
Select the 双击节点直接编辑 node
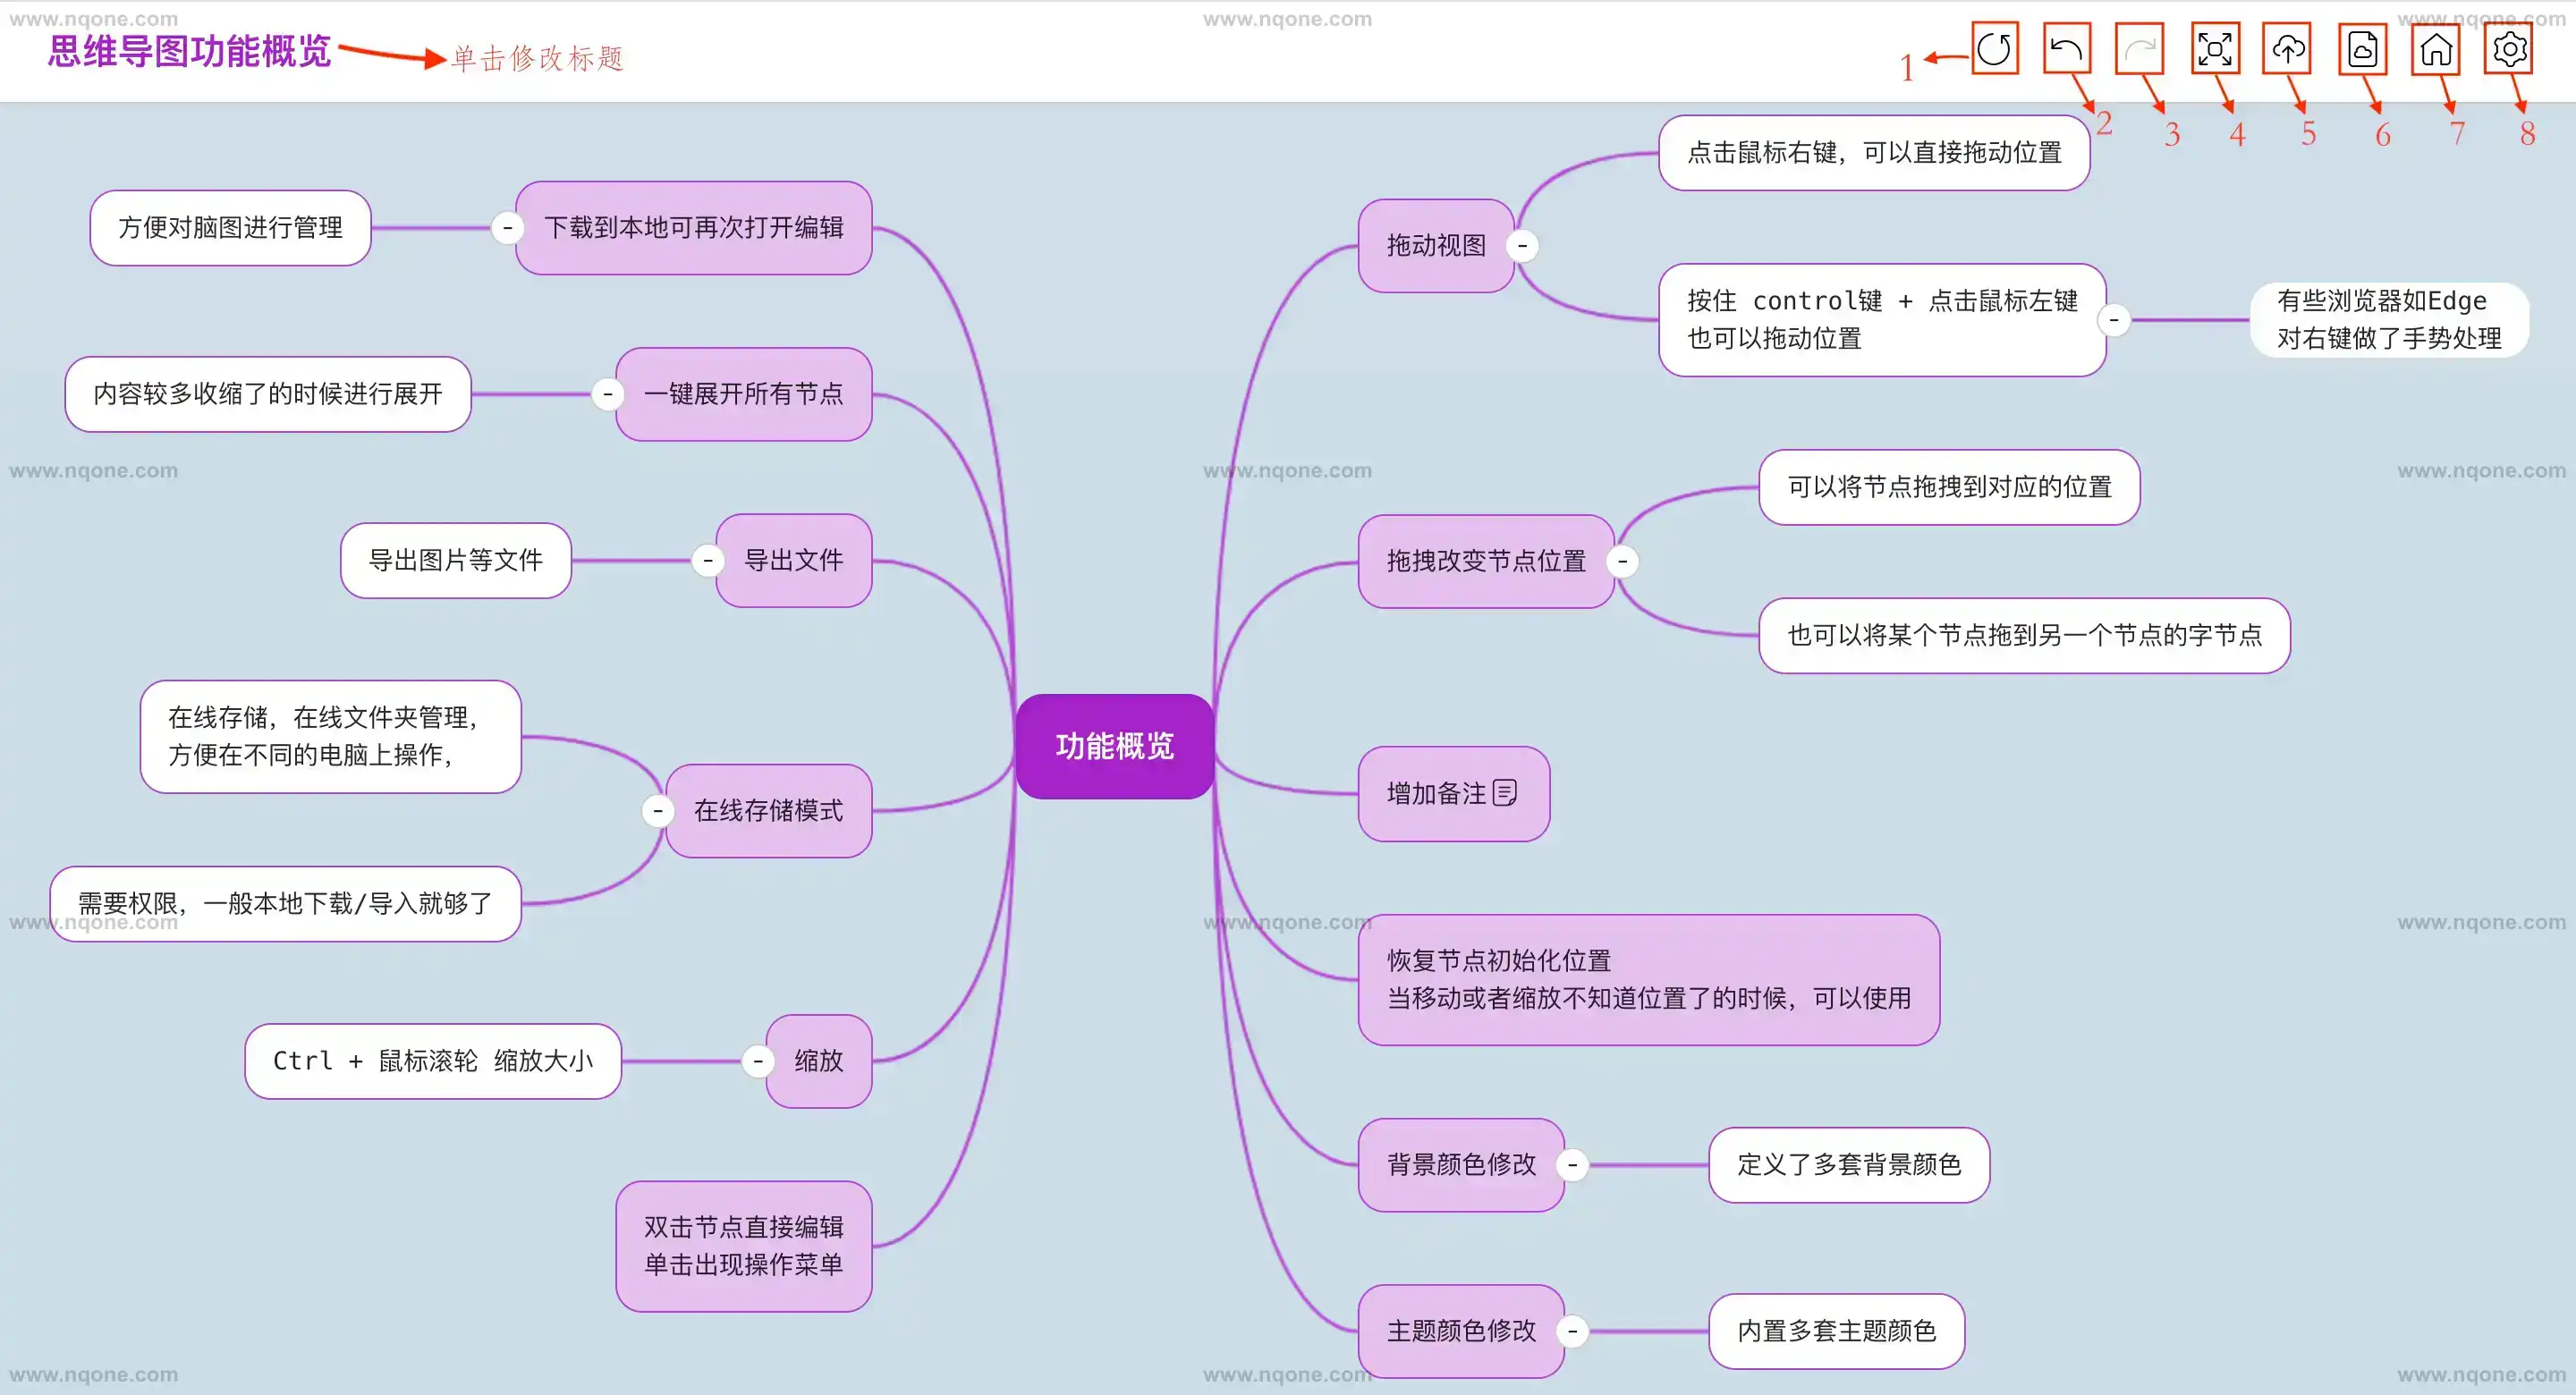click(x=744, y=1246)
